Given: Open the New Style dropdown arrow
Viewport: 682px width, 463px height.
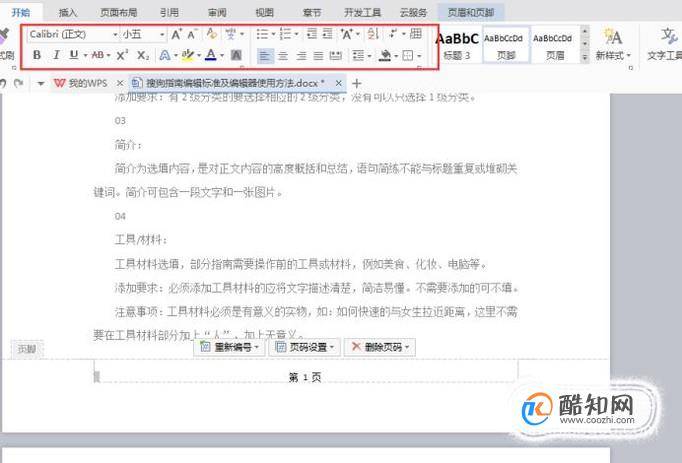Looking at the screenshot, I should point(629,56).
